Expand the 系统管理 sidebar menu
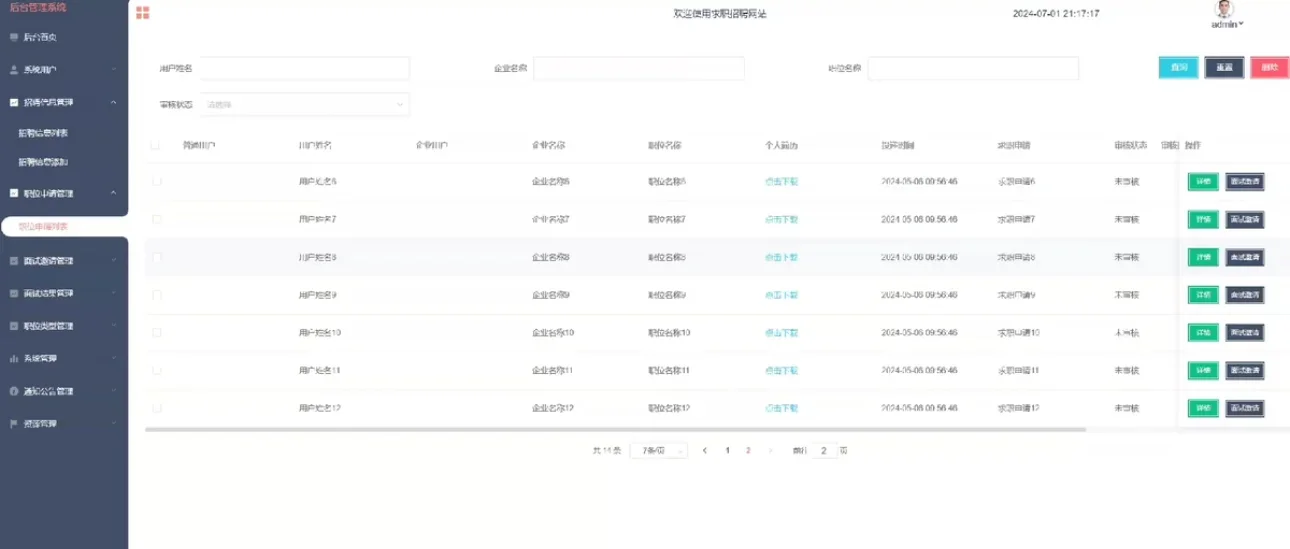 (114, 358)
